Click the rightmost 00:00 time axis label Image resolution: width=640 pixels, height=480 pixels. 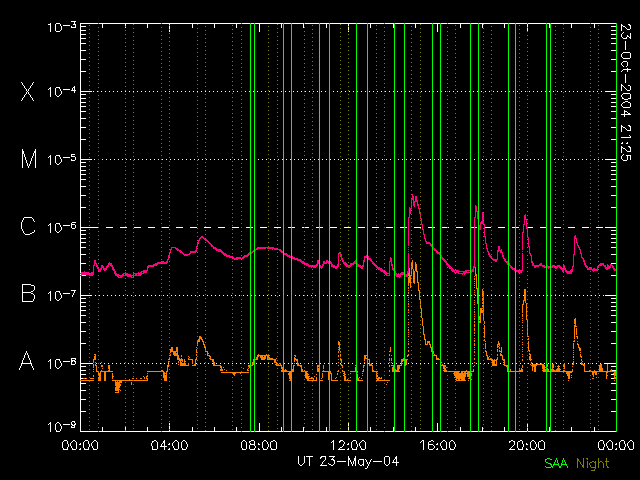point(616,445)
